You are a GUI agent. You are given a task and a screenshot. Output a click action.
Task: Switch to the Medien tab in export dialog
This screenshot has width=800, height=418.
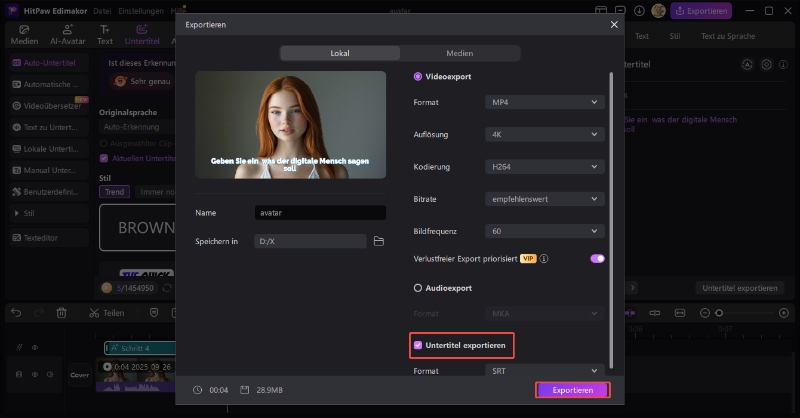(x=459, y=53)
